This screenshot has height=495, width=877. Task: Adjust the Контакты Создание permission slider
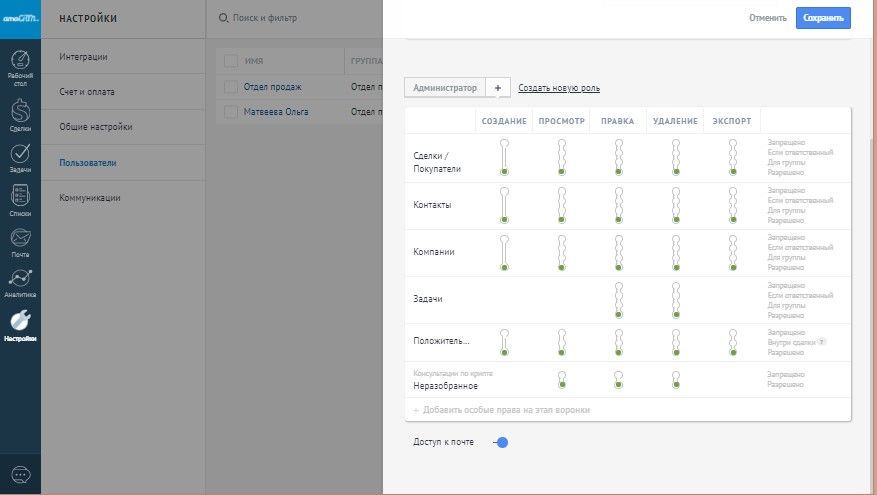tap(505, 205)
